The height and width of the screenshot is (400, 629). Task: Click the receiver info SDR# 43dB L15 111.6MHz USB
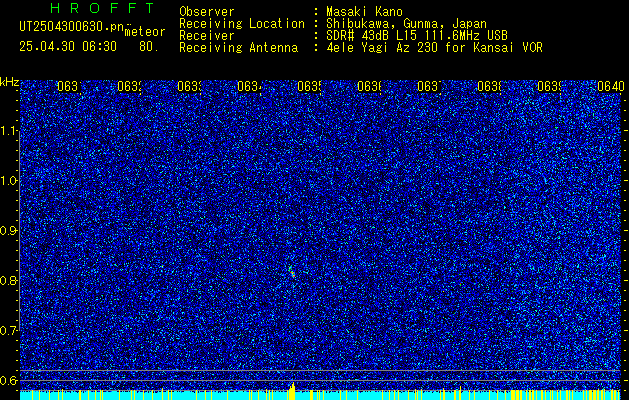pos(417,36)
